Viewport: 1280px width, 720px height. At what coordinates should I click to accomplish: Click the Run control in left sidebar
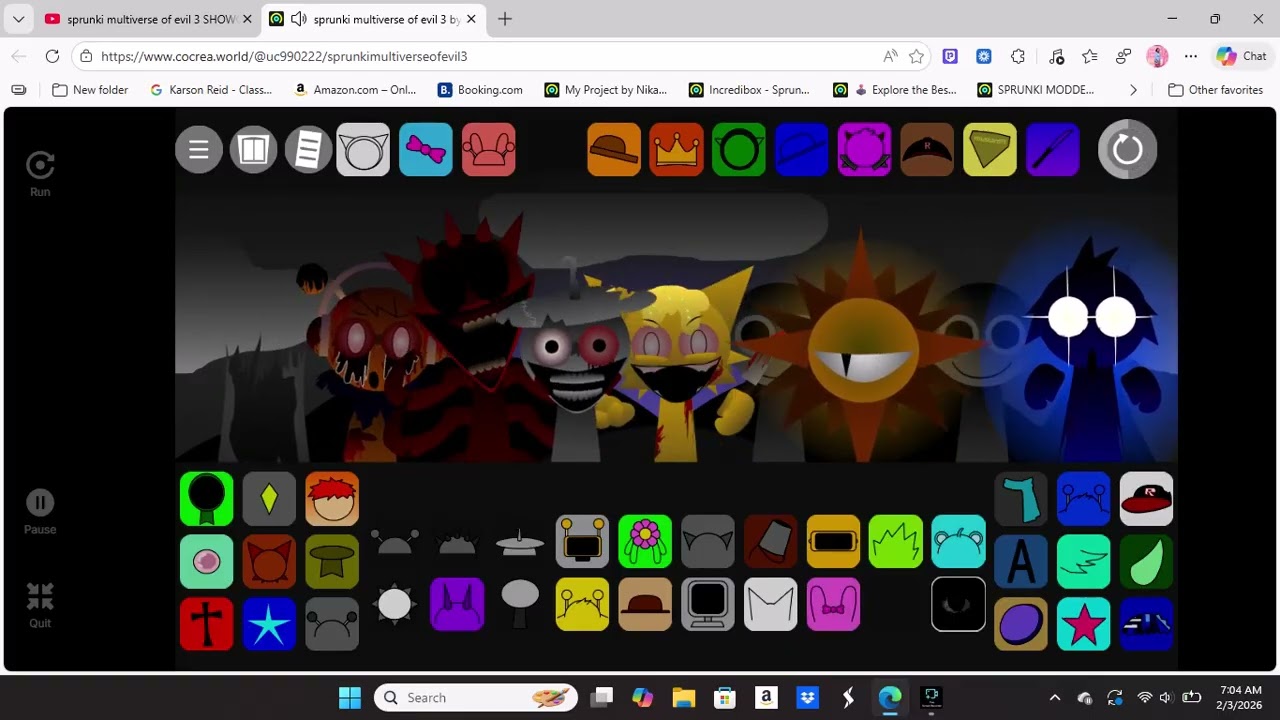(x=40, y=174)
